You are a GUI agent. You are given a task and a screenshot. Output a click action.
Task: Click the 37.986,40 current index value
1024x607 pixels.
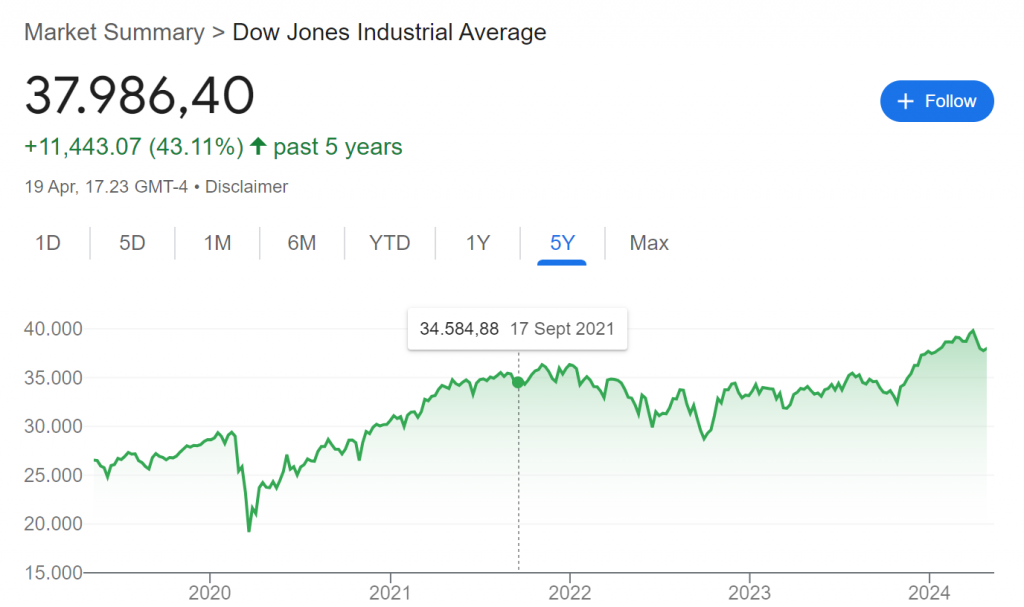coord(139,96)
